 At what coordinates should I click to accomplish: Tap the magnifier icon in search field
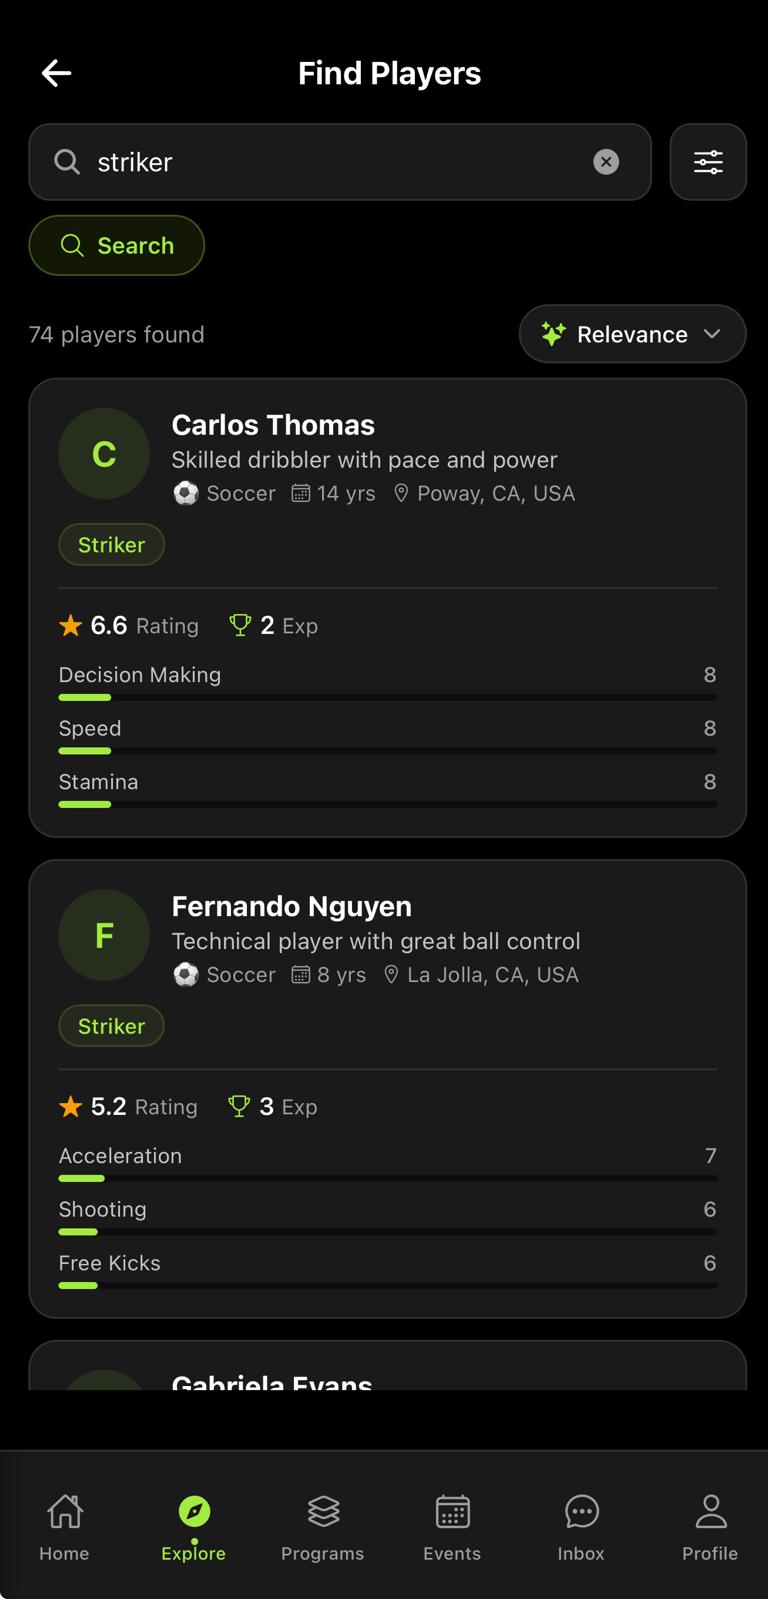tap(67, 162)
